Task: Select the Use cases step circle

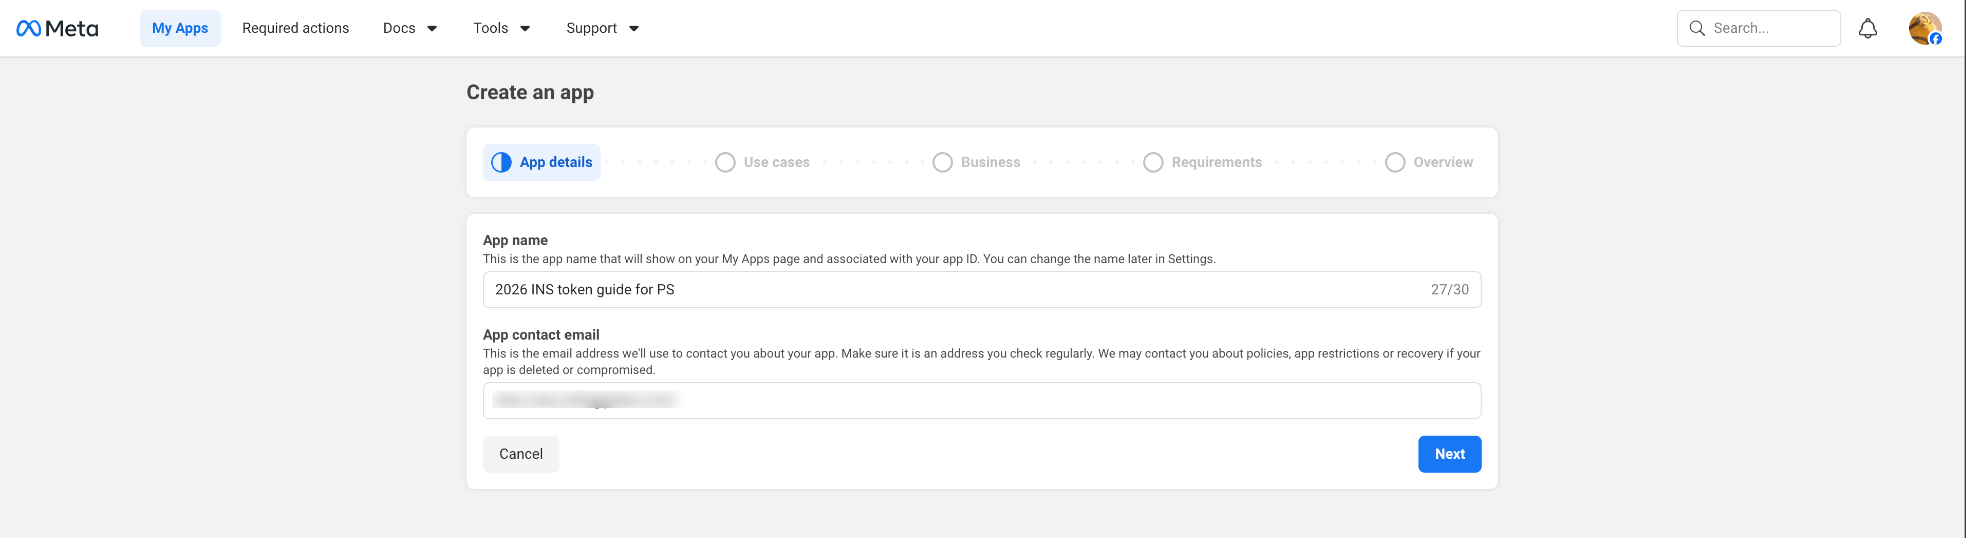Action: [x=725, y=162]
